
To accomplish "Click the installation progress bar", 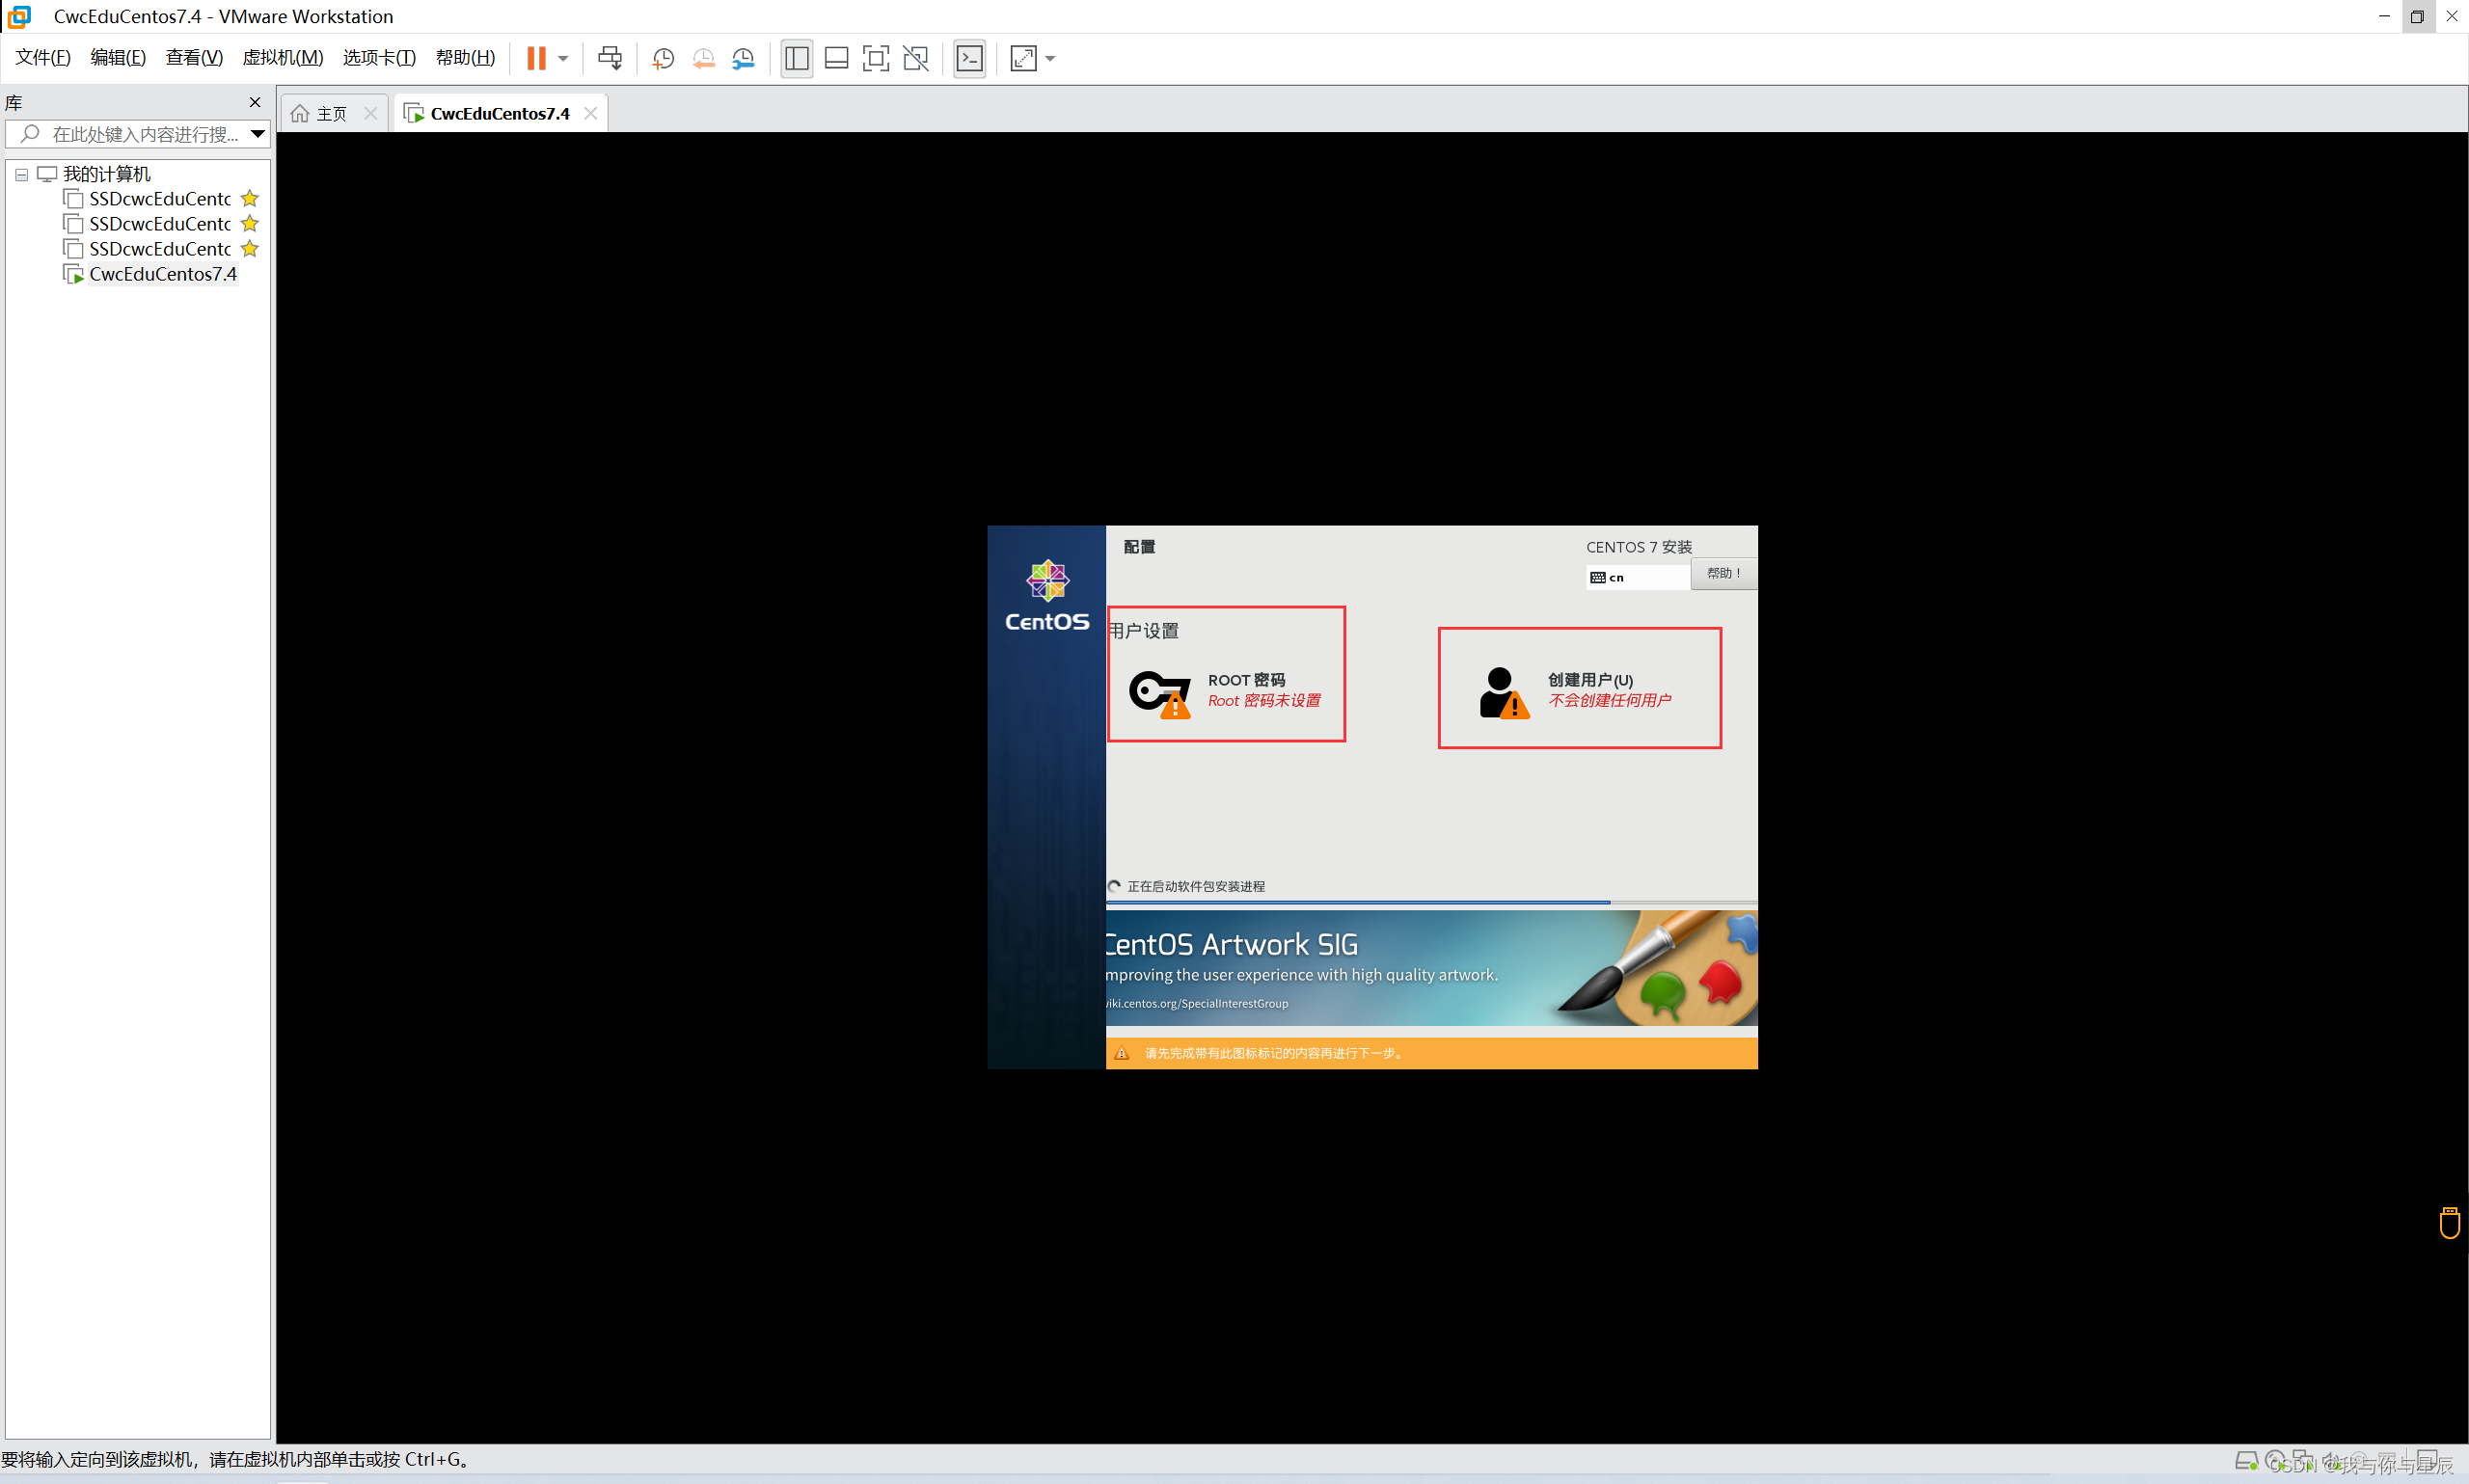I will 1430,902.
